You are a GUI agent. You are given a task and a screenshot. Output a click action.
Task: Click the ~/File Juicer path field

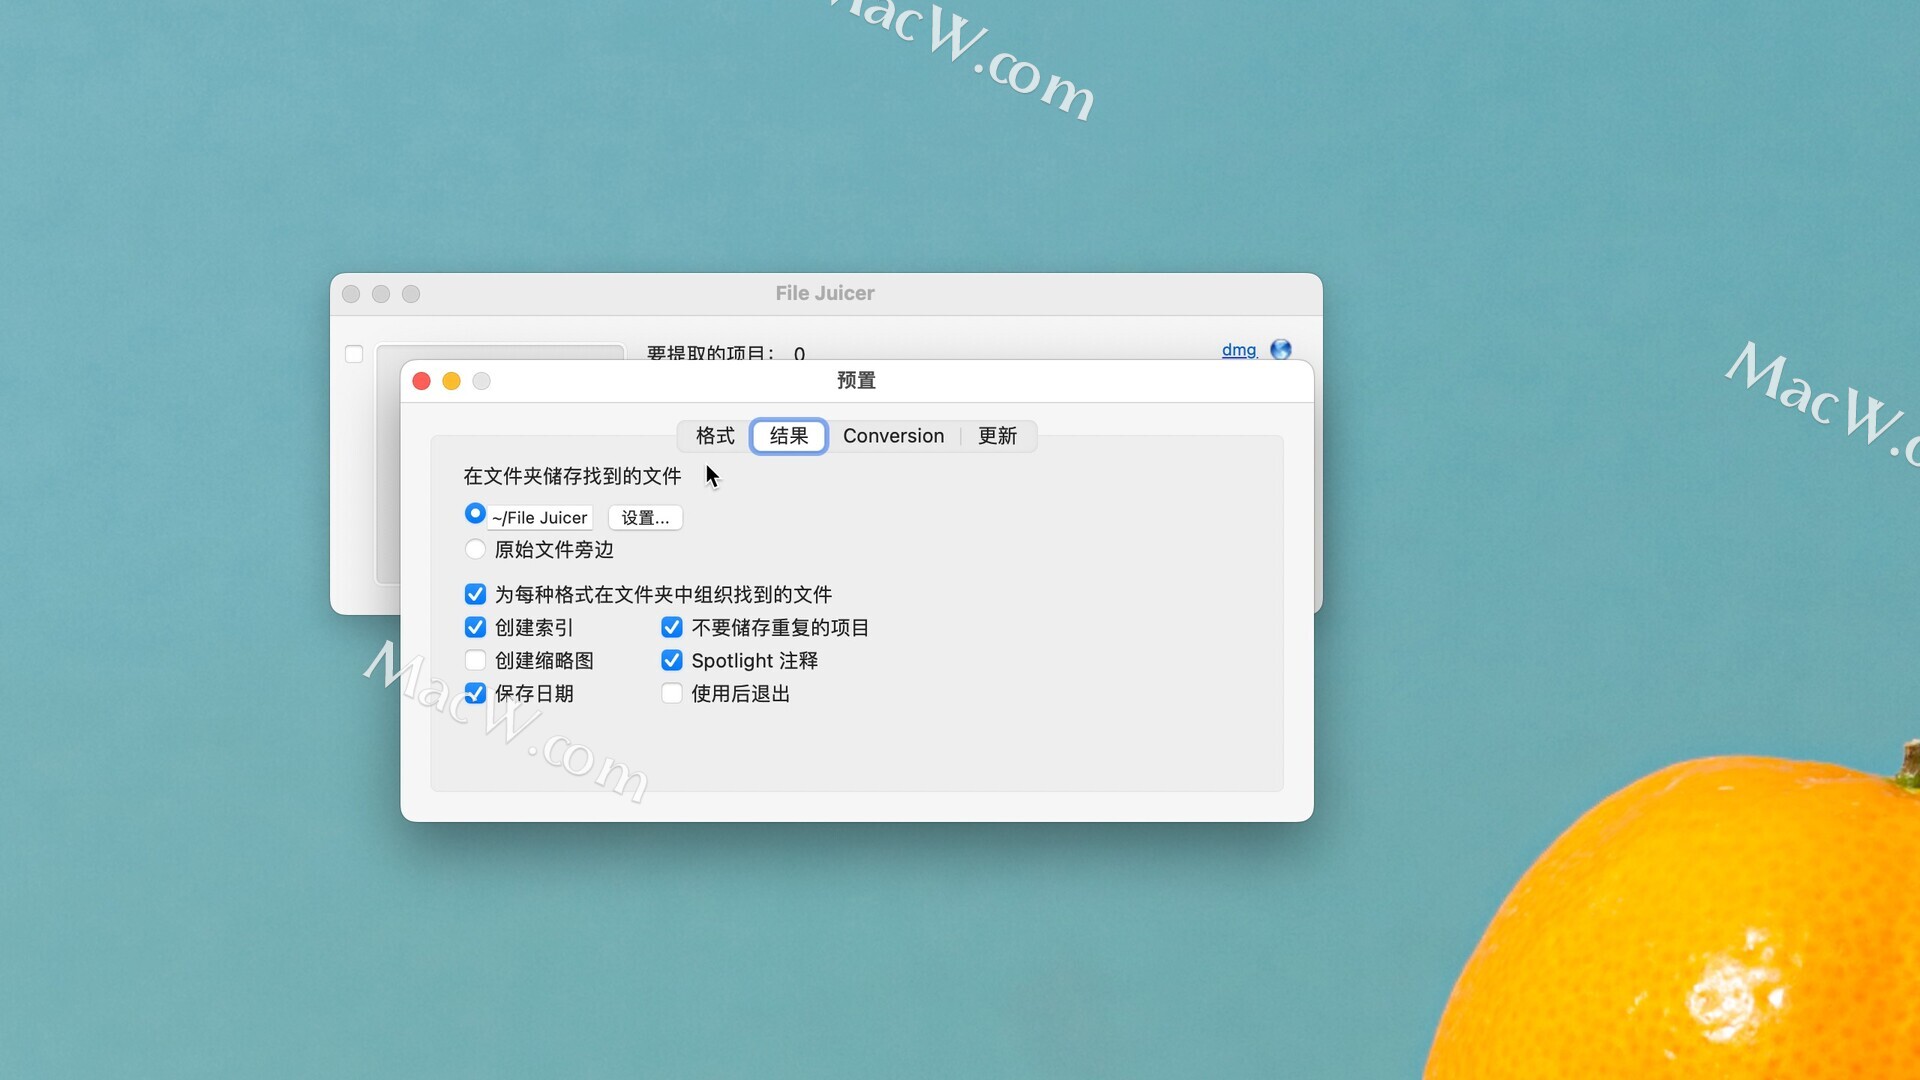click(x=540, y=518)
